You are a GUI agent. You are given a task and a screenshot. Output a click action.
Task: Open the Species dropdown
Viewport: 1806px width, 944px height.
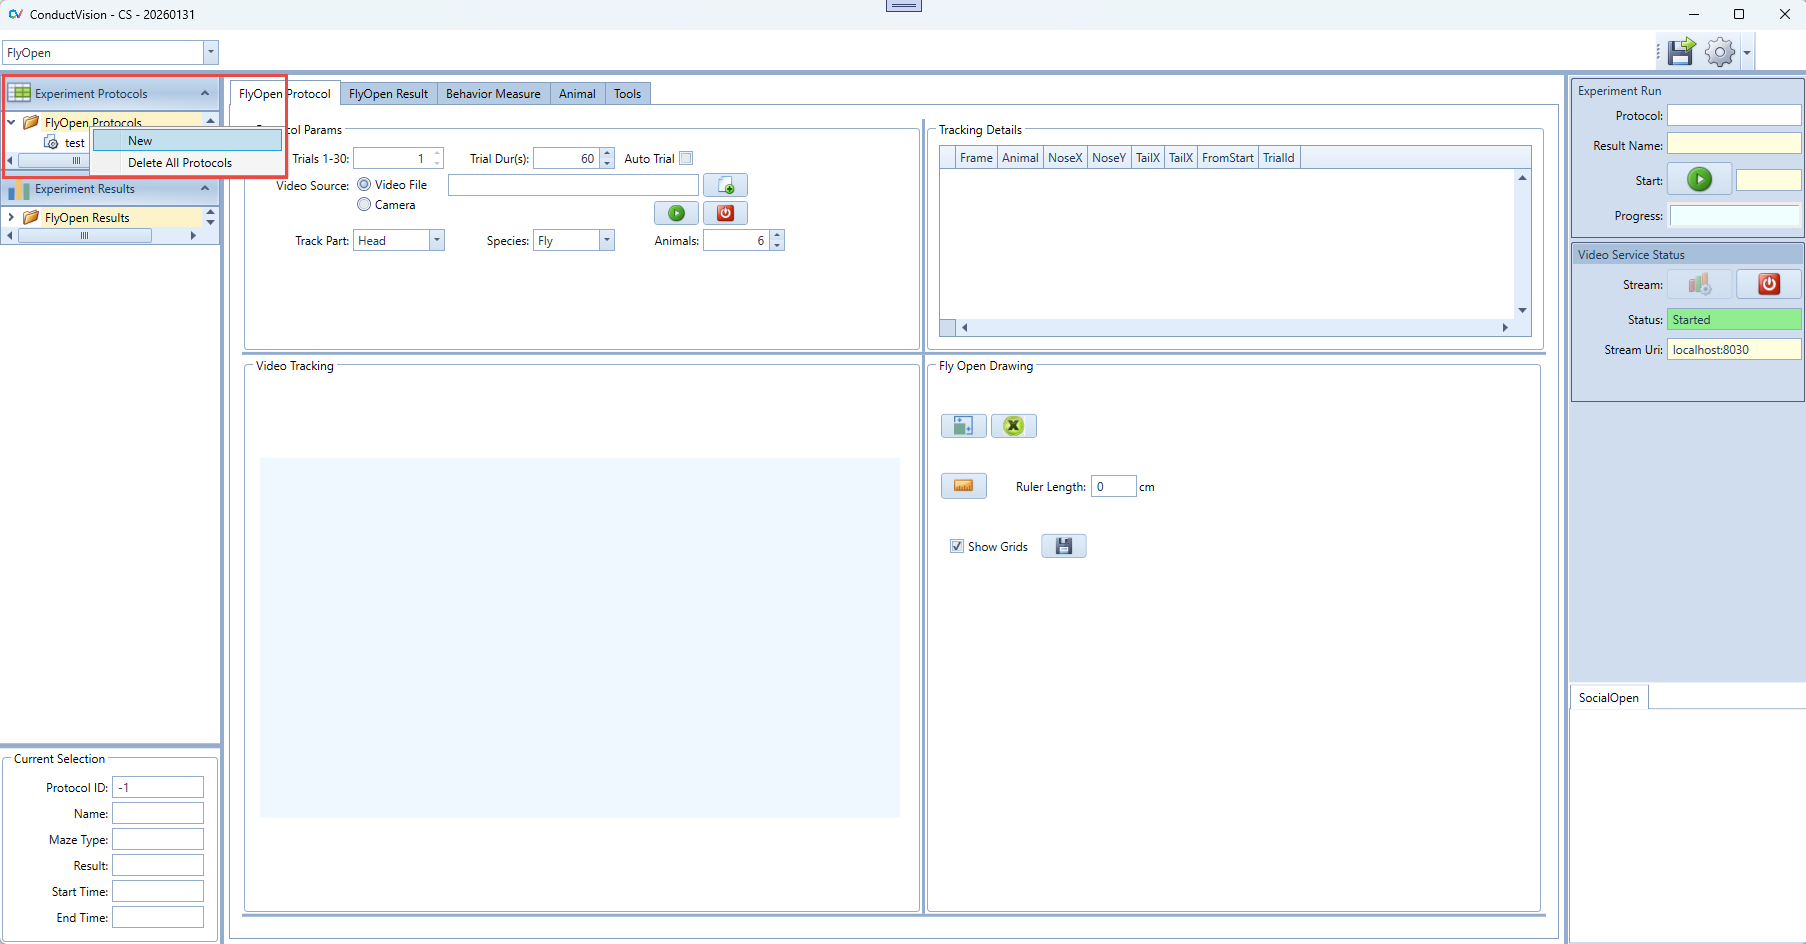(x=606, y=241)
